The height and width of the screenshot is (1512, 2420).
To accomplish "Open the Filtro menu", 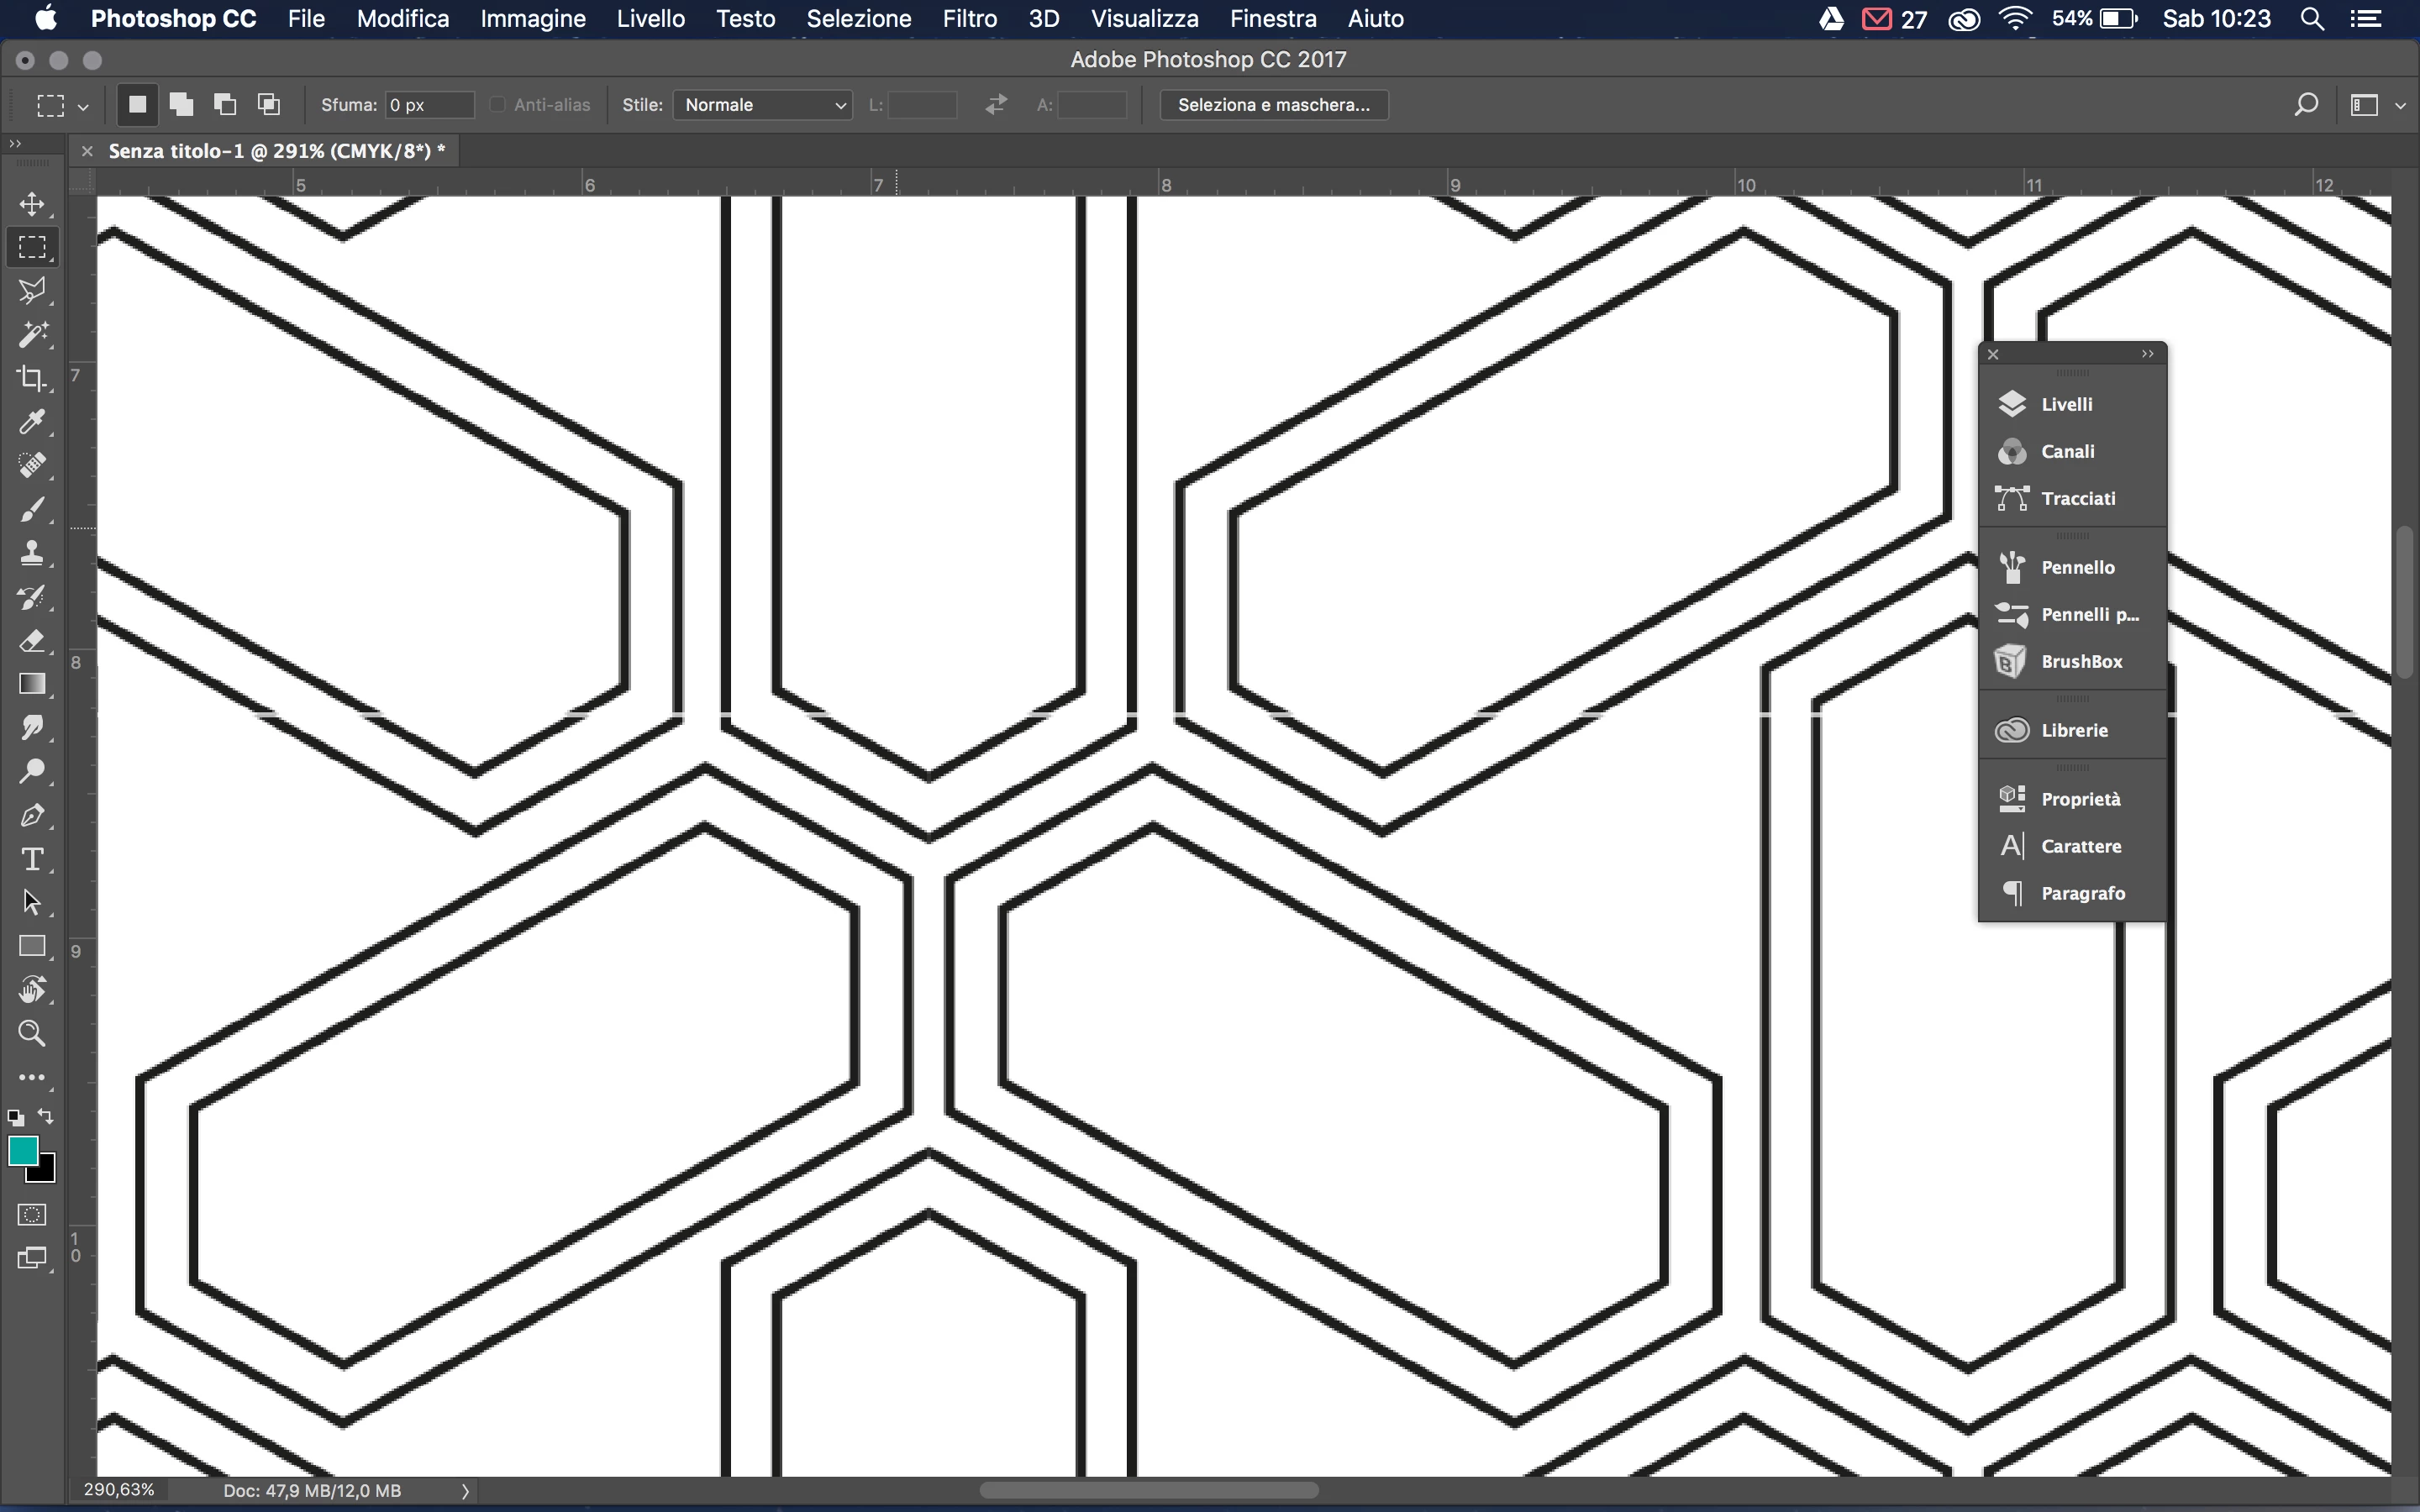I will [x=969, y=19].
